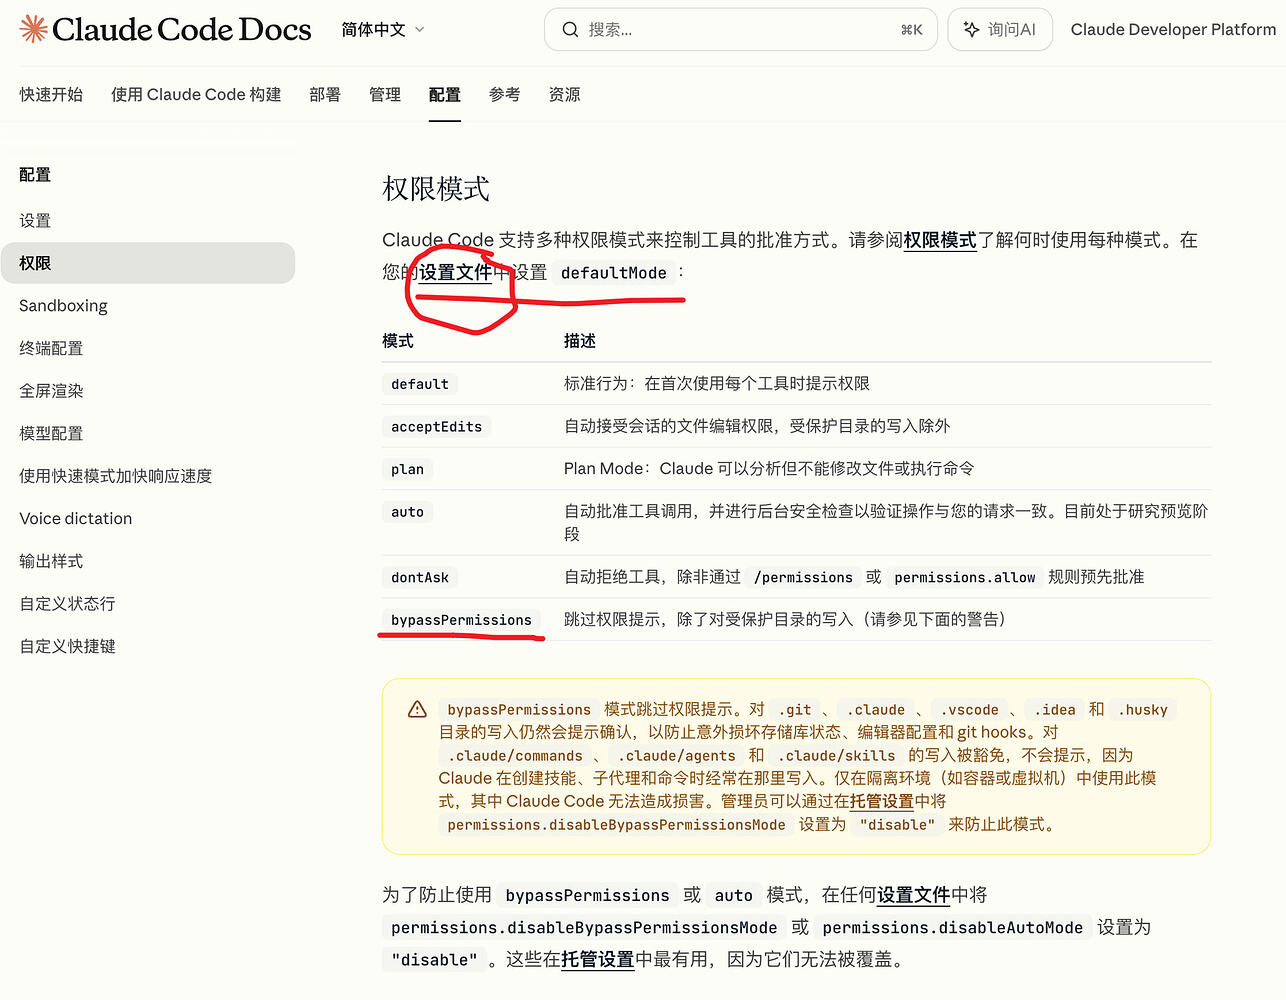
Task: Click the 设置文件 link before defaultMode
Action: [455, 272]
